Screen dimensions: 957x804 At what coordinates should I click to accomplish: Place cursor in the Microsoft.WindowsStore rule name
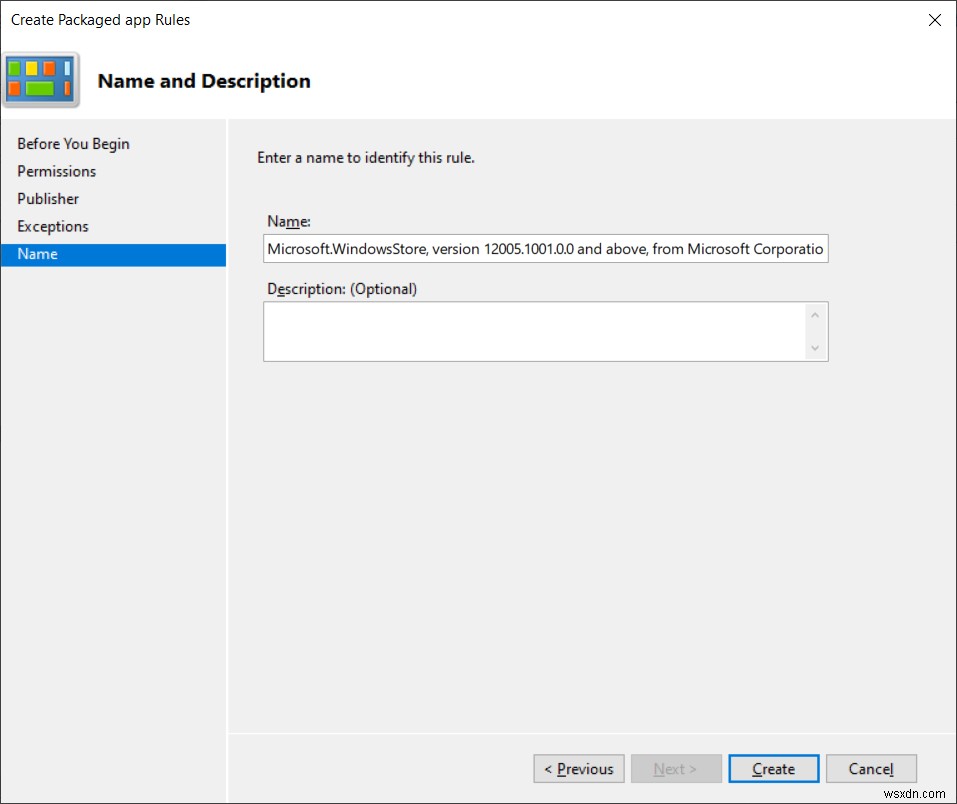tap(545, 248)
